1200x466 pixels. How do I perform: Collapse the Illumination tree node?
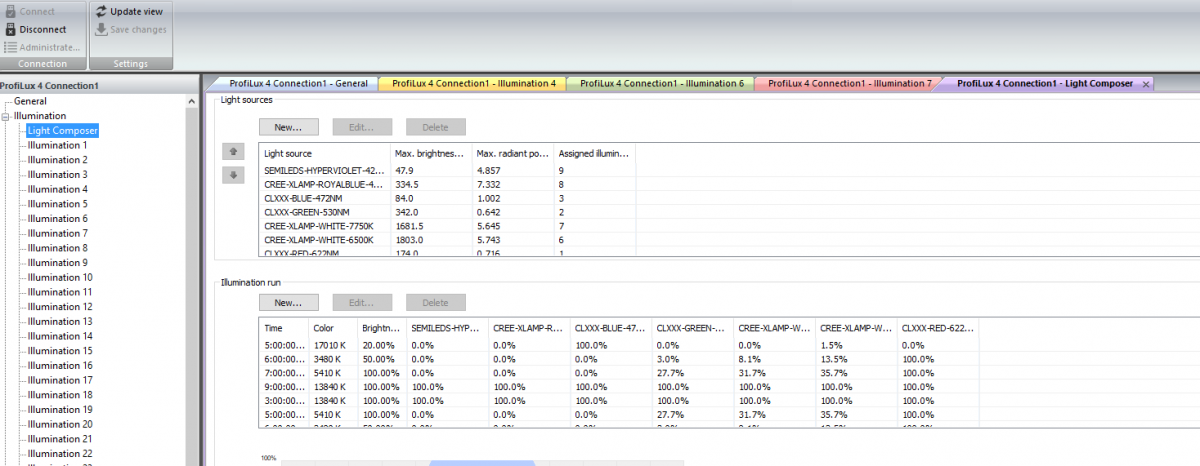7,116
